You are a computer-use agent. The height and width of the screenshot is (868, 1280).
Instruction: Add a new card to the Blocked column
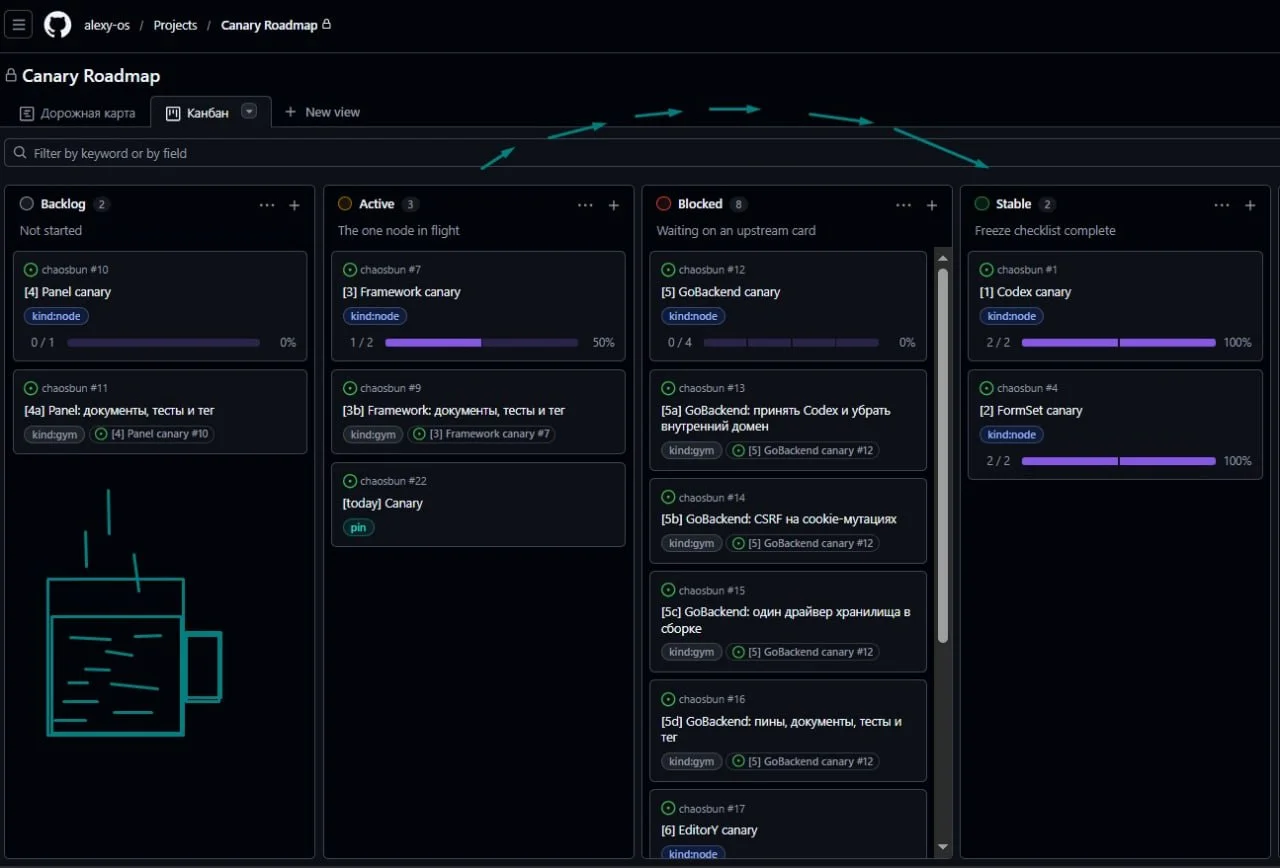tap(931, 205)
